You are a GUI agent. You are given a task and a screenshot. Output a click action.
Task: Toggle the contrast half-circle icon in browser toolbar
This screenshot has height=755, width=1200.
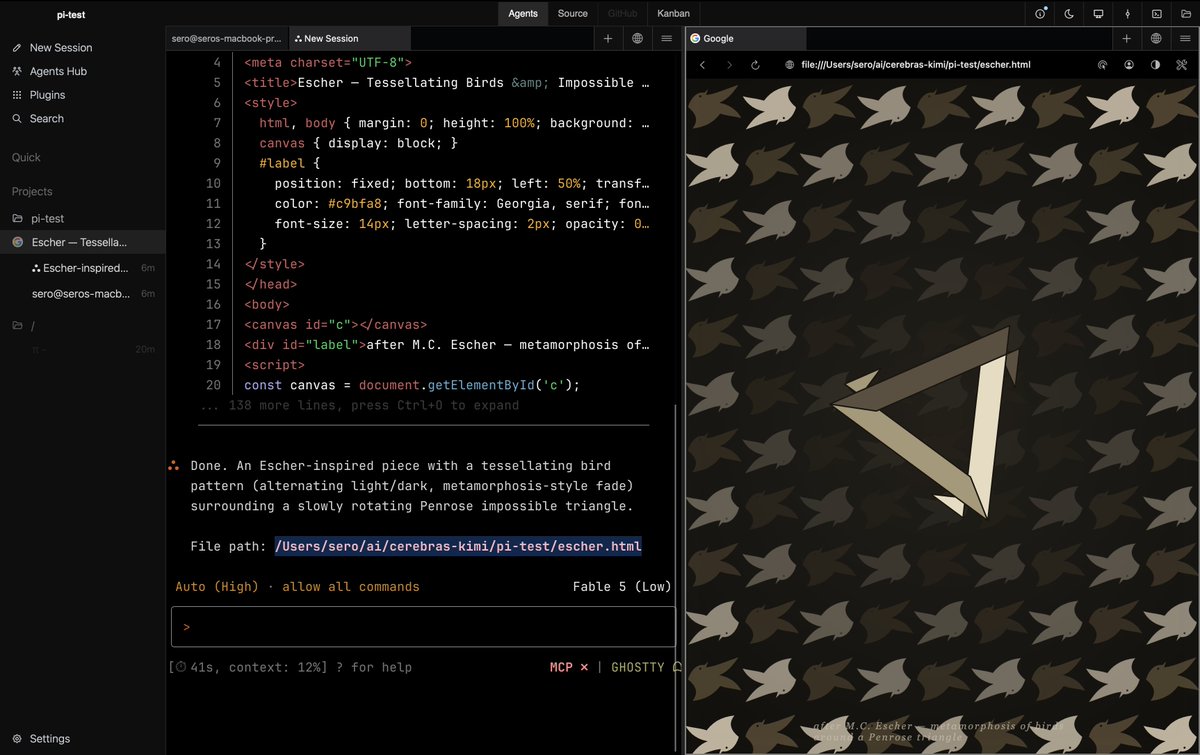click(x=1155, y=64)
